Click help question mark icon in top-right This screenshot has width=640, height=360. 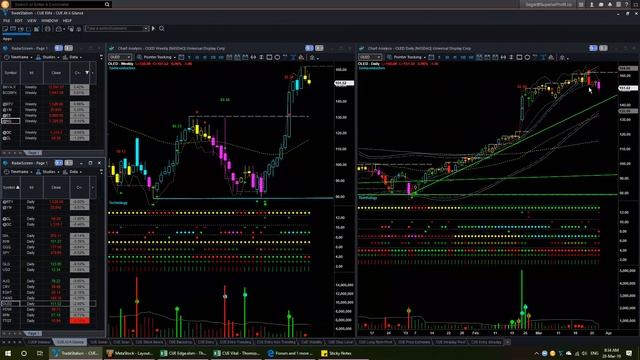626,4
